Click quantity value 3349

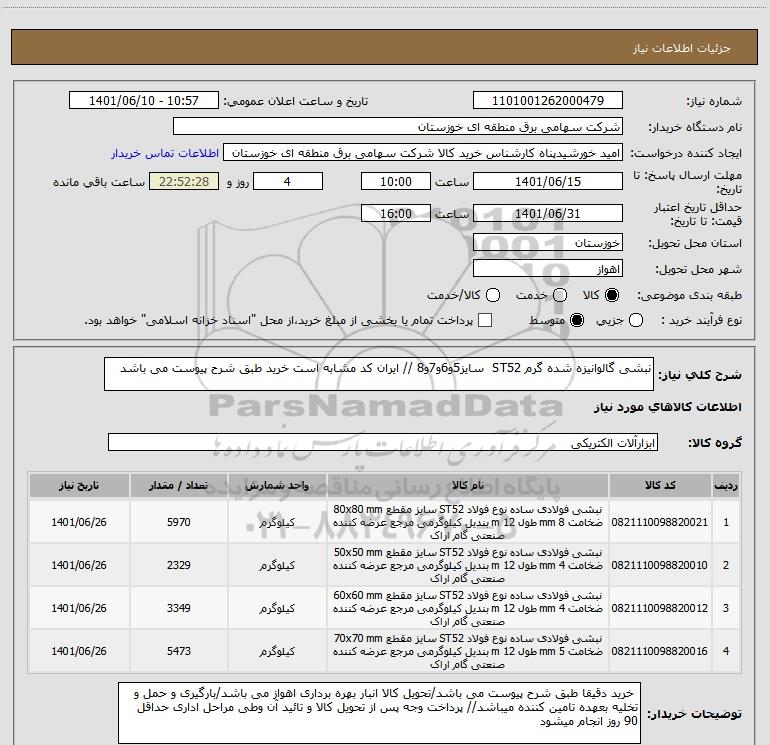(179, 608)
